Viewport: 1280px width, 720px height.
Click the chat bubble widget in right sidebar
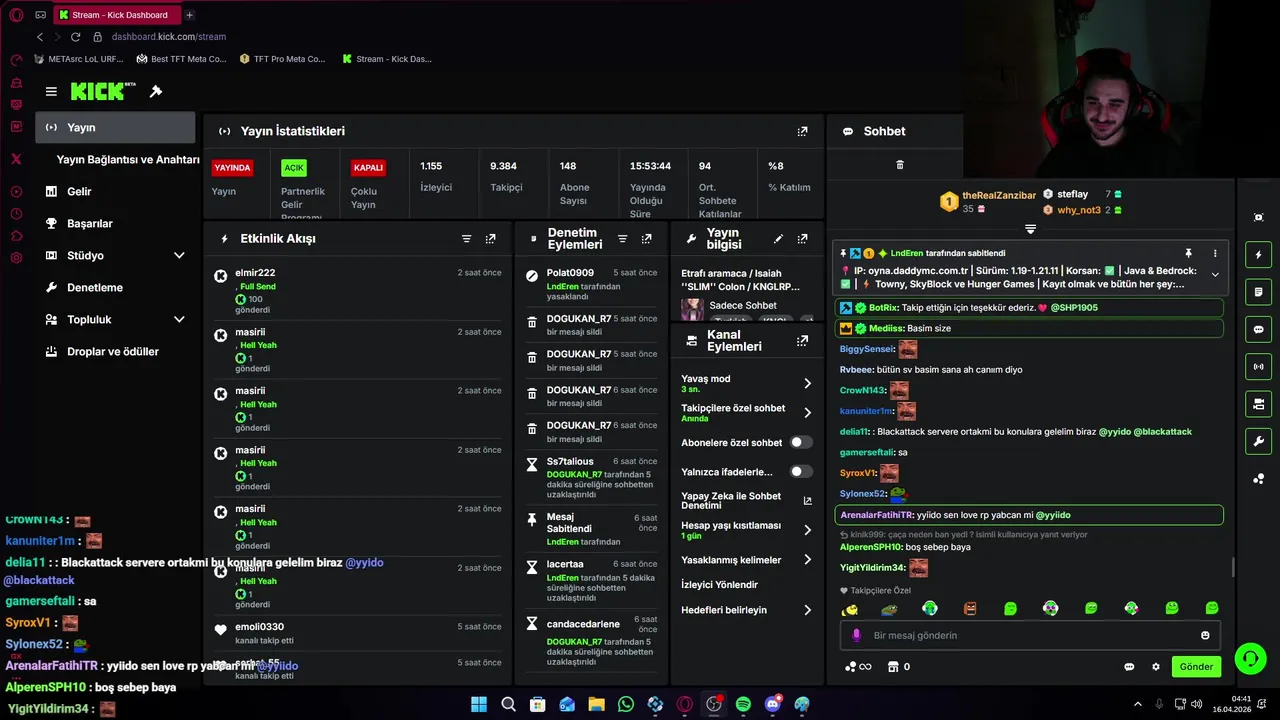(x=1258, y=329)
